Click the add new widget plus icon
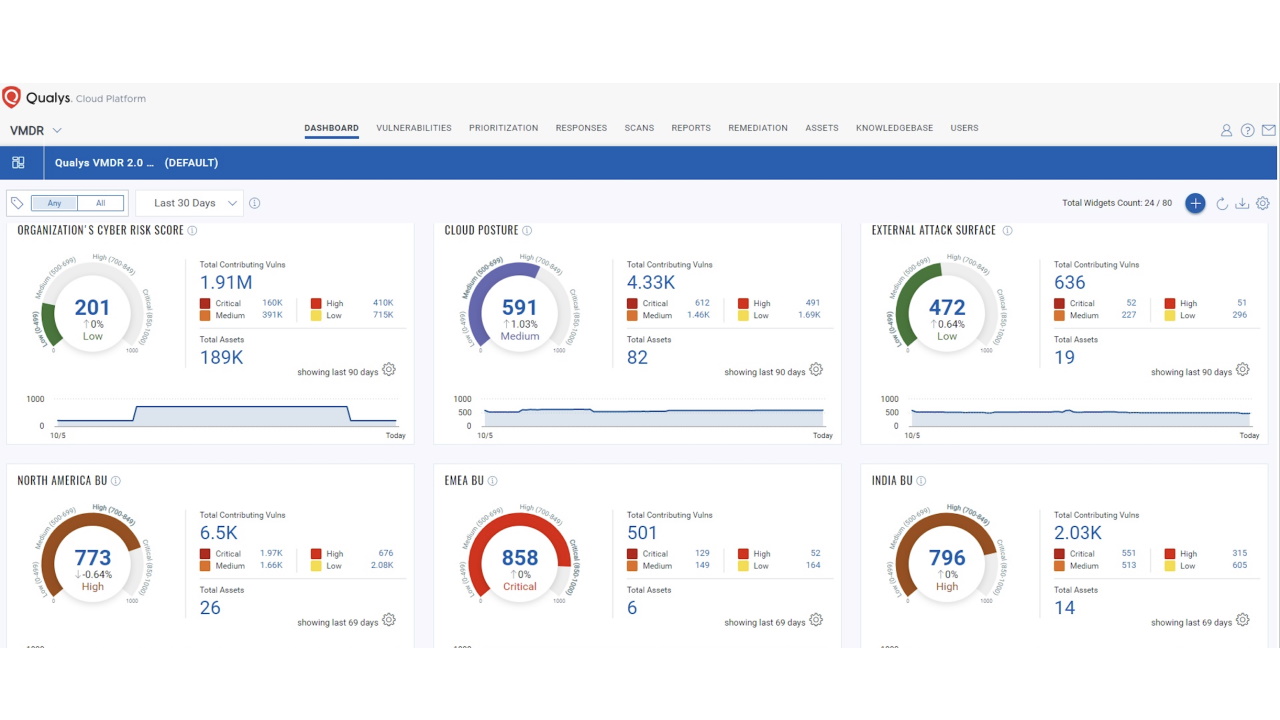The height and width of the screenshot is (720, 1280). [x=1195, y=203]
